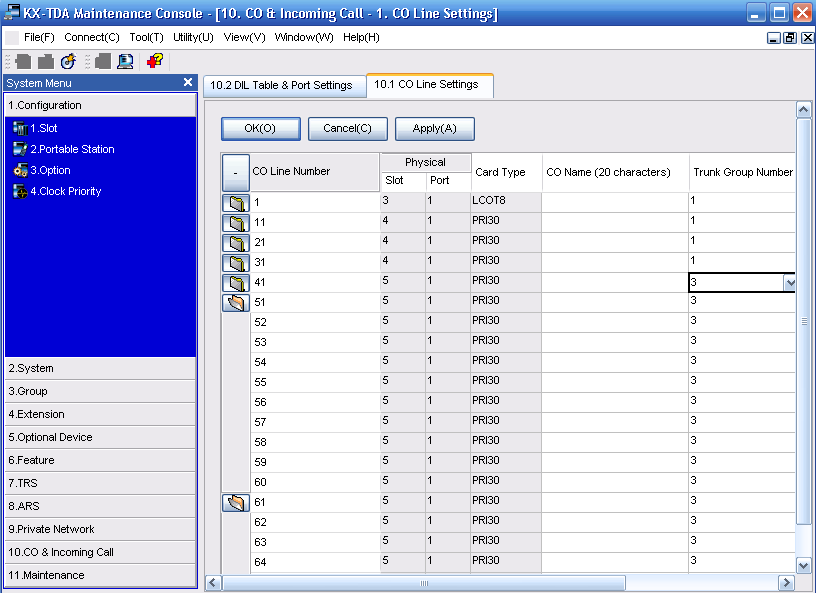Open the 6.Feature menu section
Viewport: 816px width, 593px height.
click(100, 460)
